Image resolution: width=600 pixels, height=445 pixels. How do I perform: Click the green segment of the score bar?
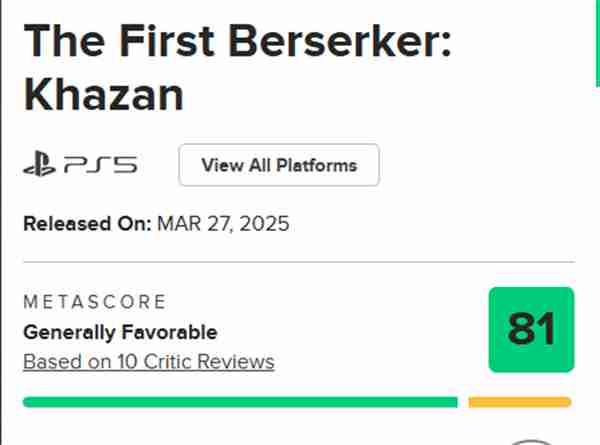(240, 402)
